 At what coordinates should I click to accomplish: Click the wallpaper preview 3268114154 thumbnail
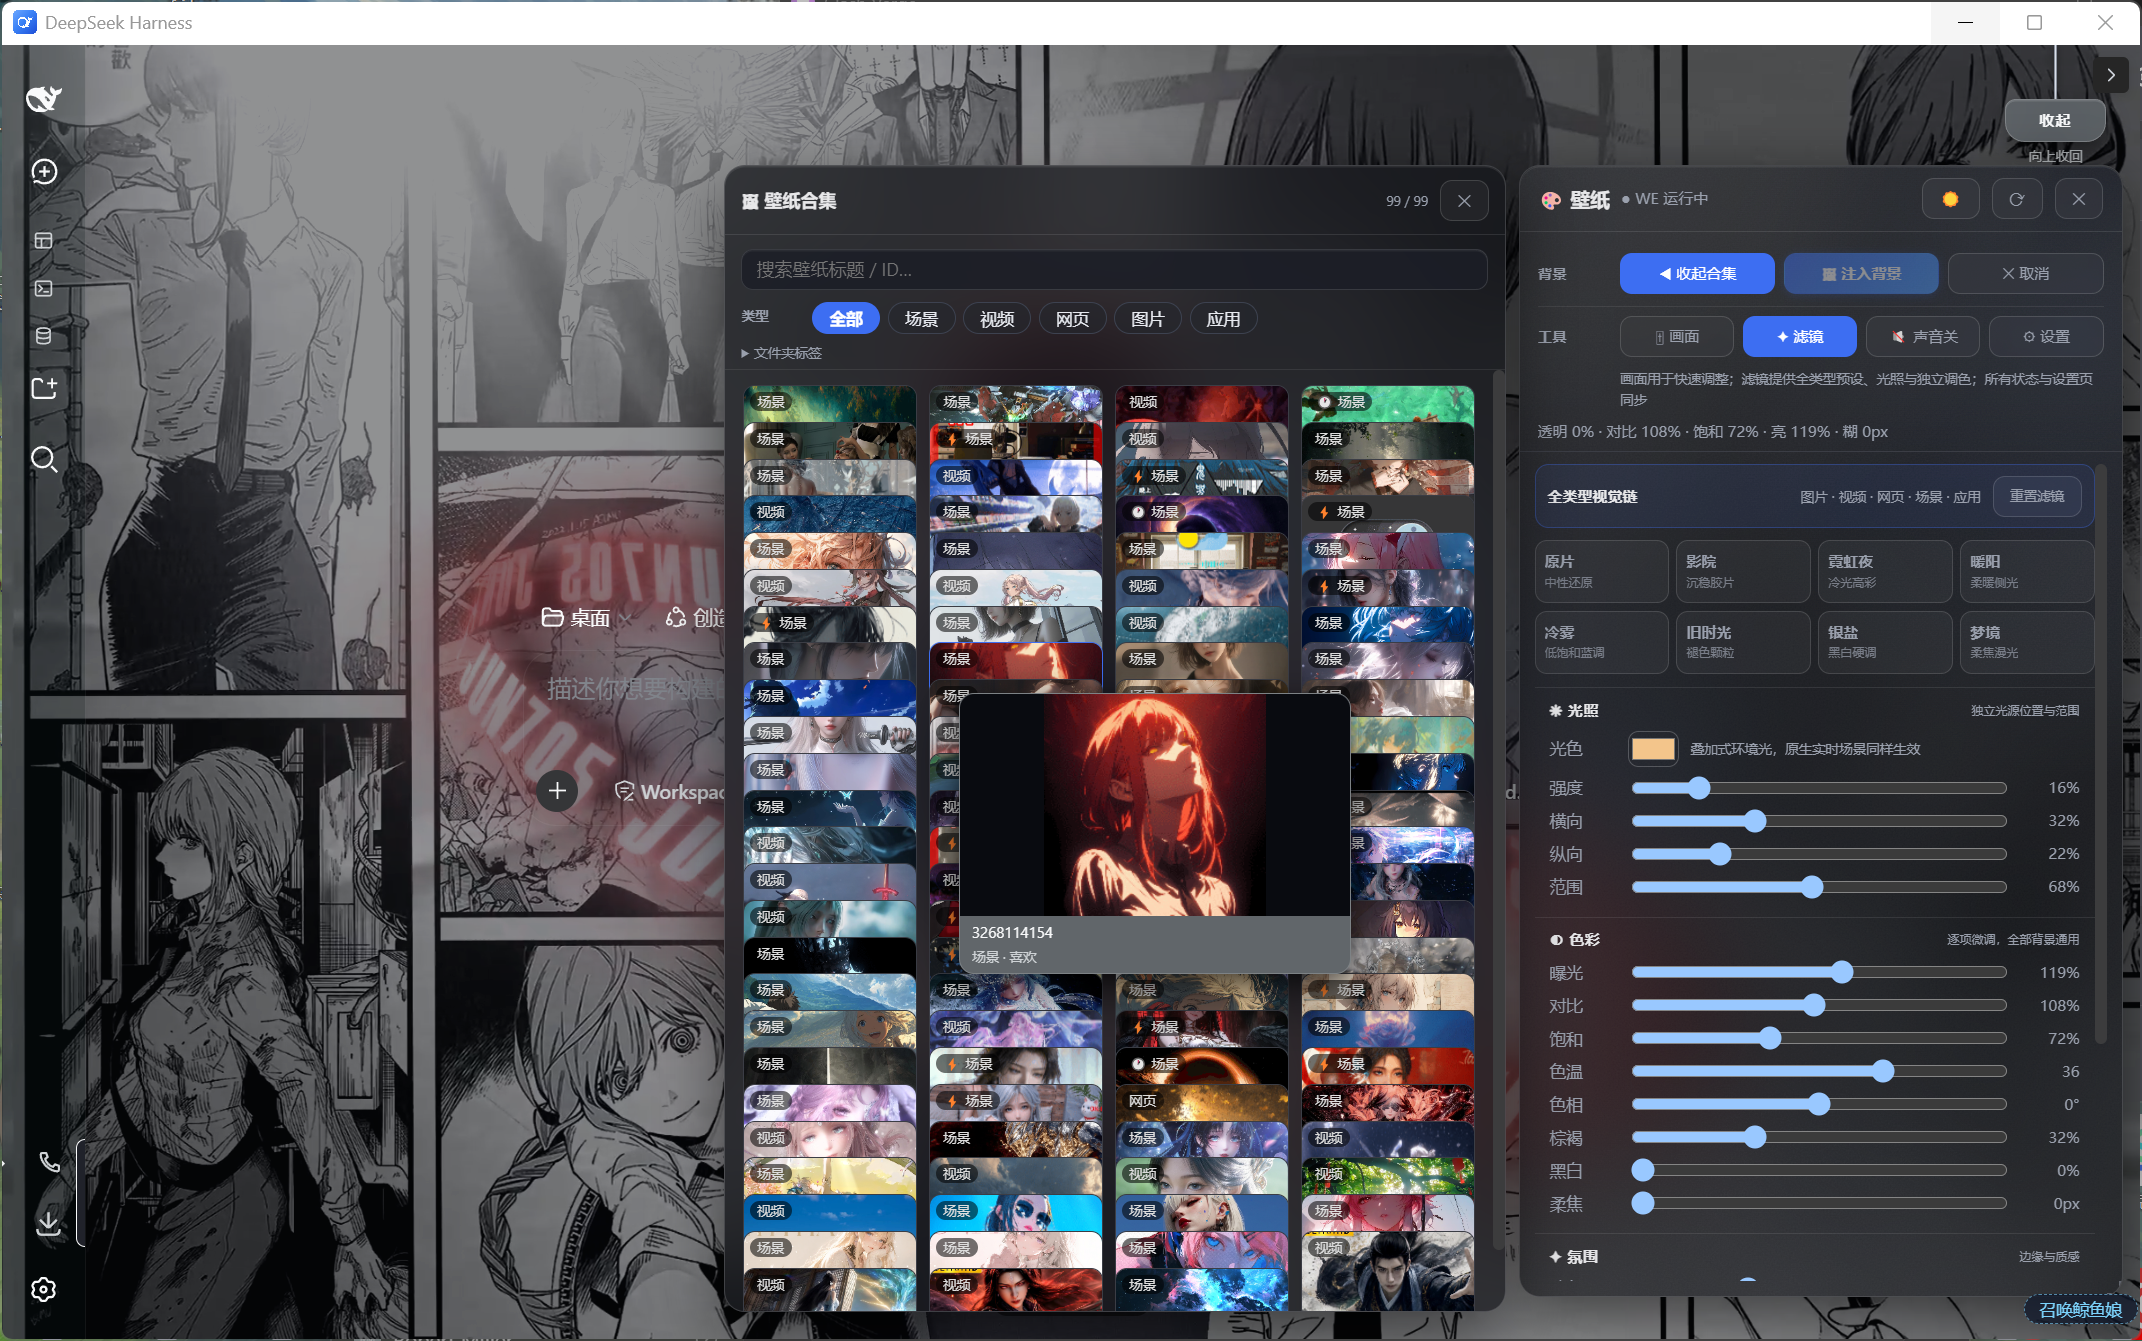click(1154, 805)
